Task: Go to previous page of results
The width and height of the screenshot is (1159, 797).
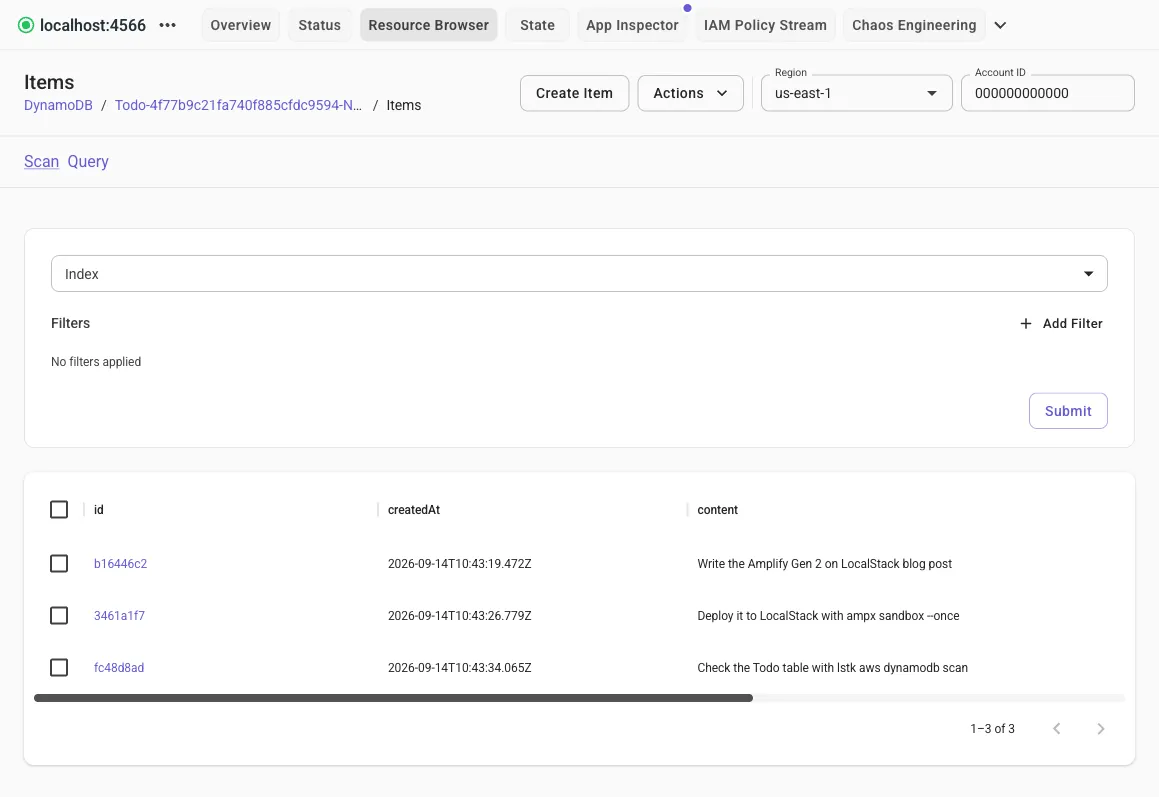Action: 1057,729
